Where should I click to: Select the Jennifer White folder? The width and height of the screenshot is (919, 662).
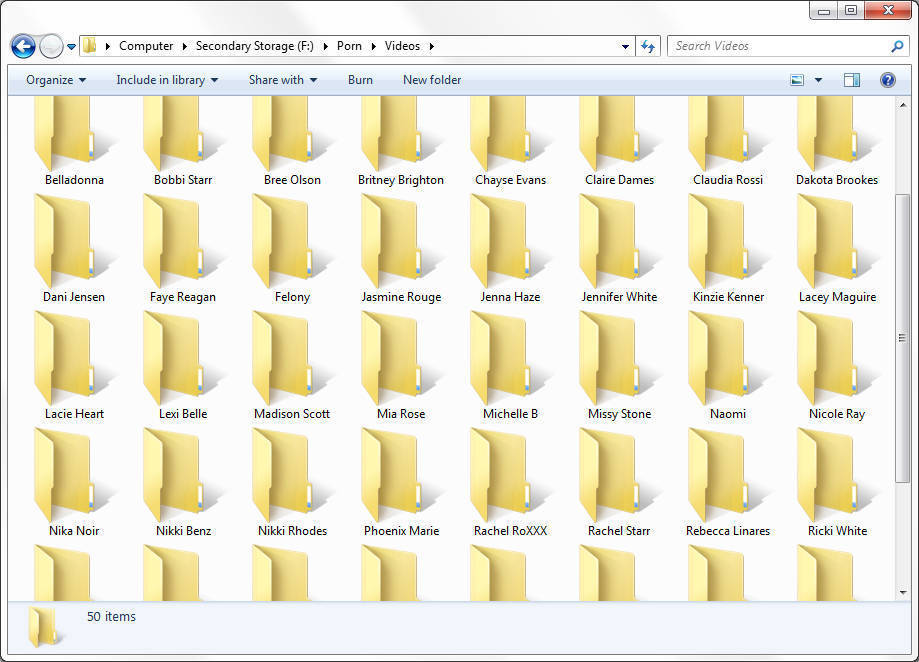[x=619, y=249]
